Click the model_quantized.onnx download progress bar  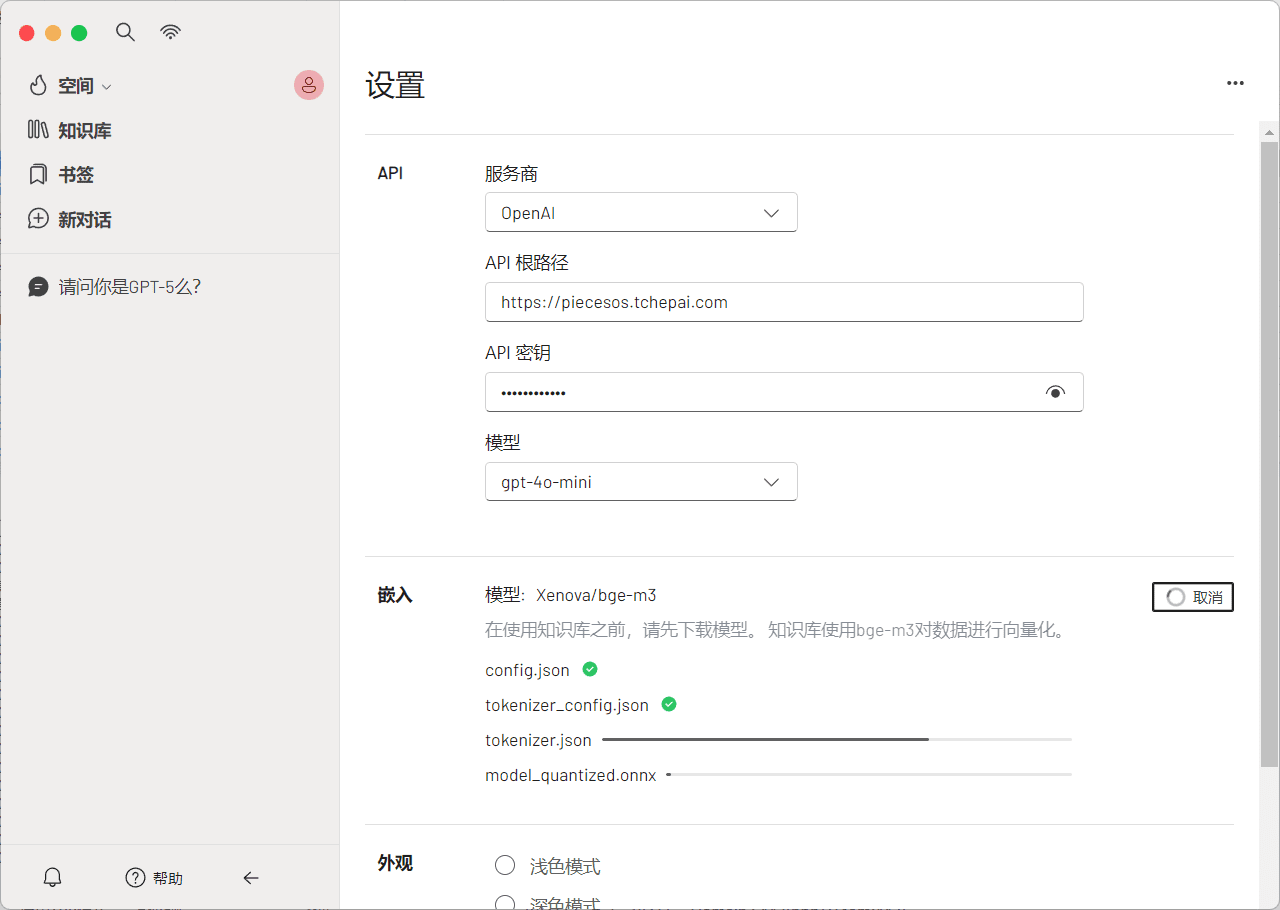[869, 774]
